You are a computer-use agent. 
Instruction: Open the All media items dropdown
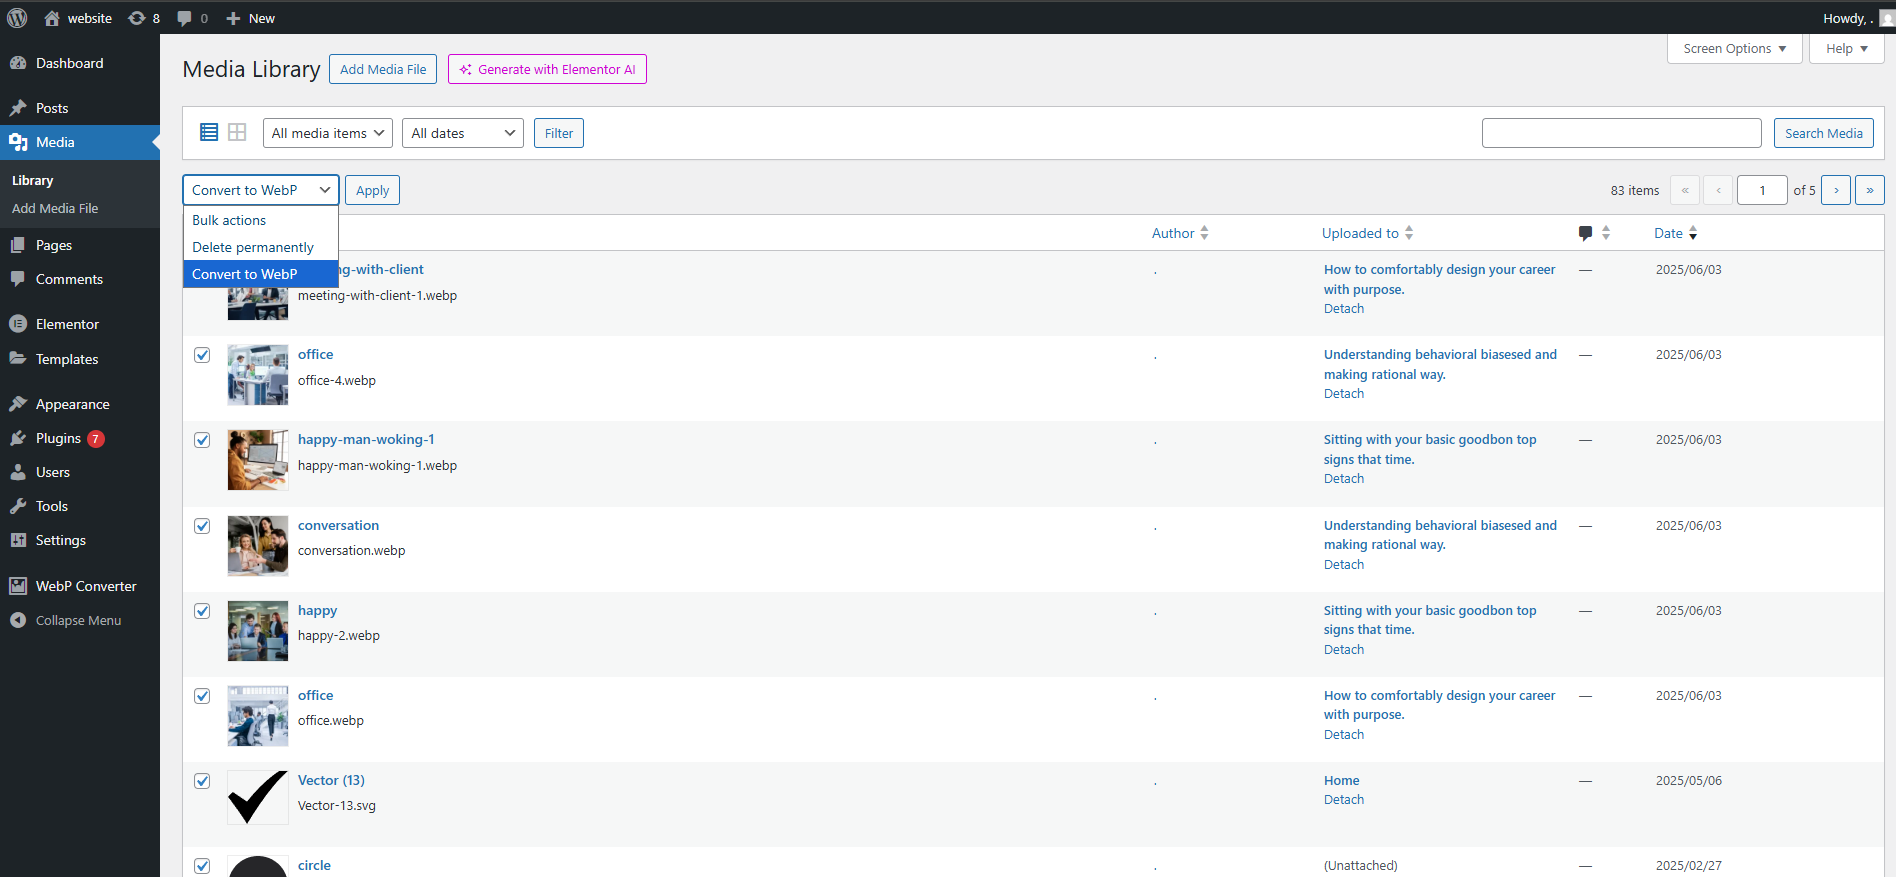328,133
